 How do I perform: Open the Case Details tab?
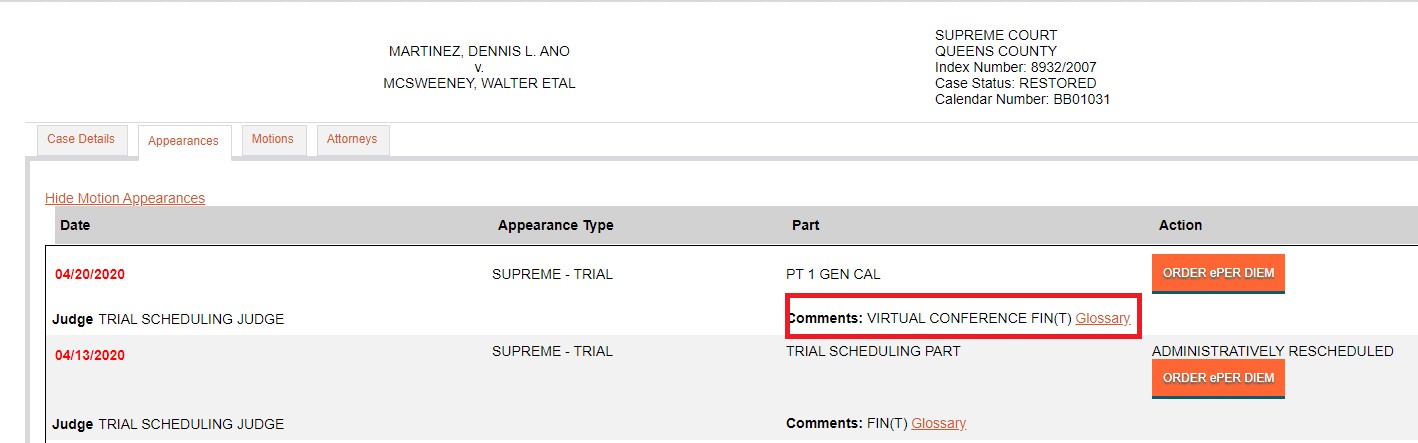pyautogui.click(x=81, y=139)
